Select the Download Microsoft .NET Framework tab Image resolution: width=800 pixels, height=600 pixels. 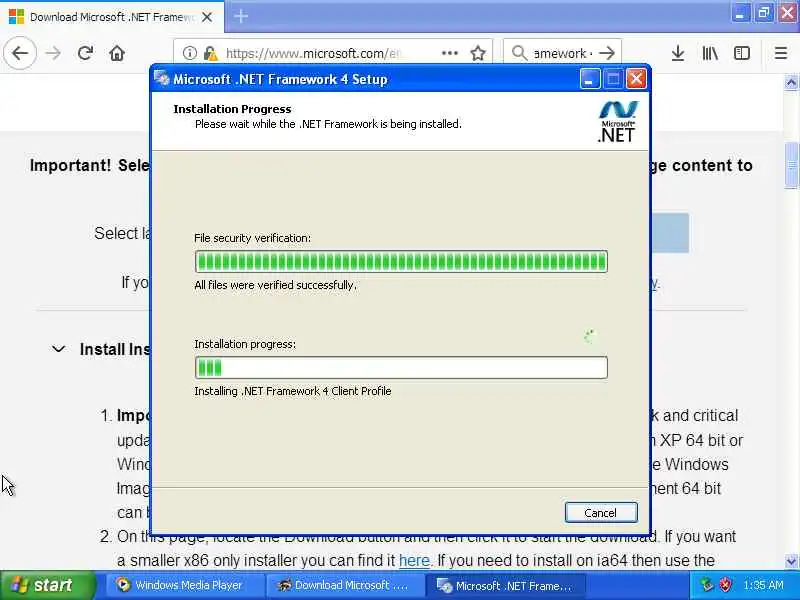112,17
